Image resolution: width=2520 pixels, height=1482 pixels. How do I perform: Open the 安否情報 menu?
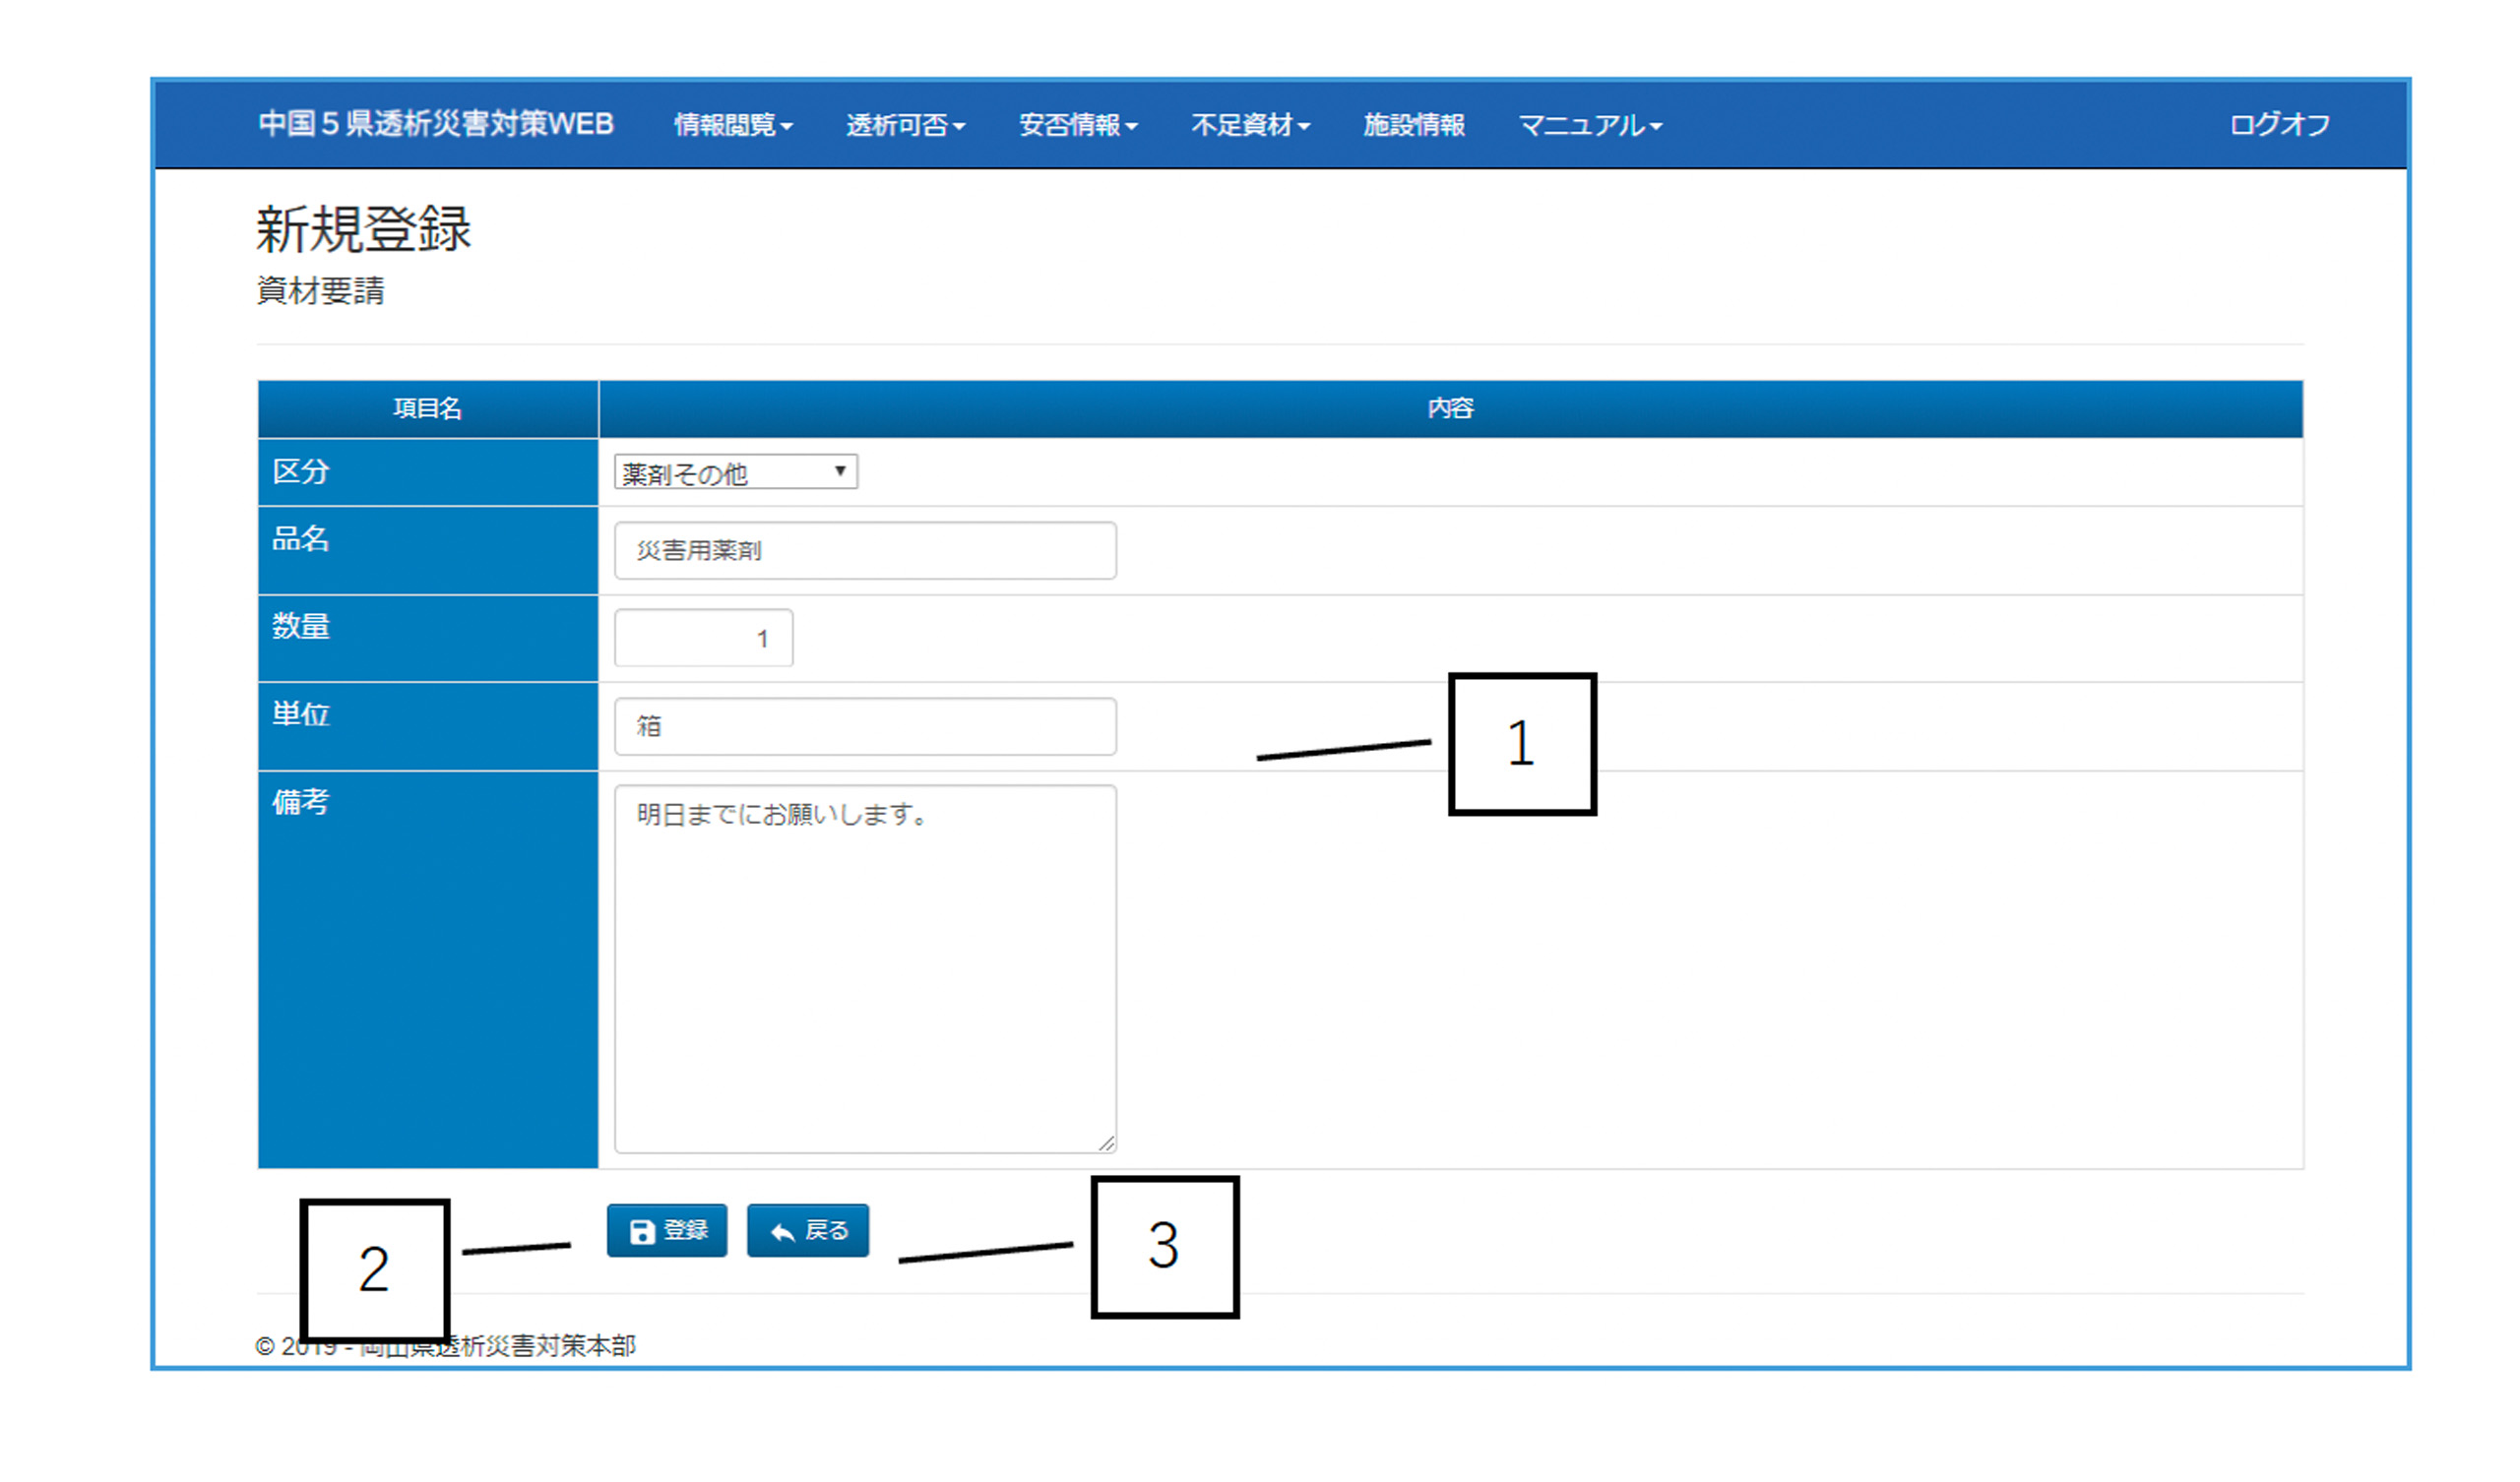1077,125
